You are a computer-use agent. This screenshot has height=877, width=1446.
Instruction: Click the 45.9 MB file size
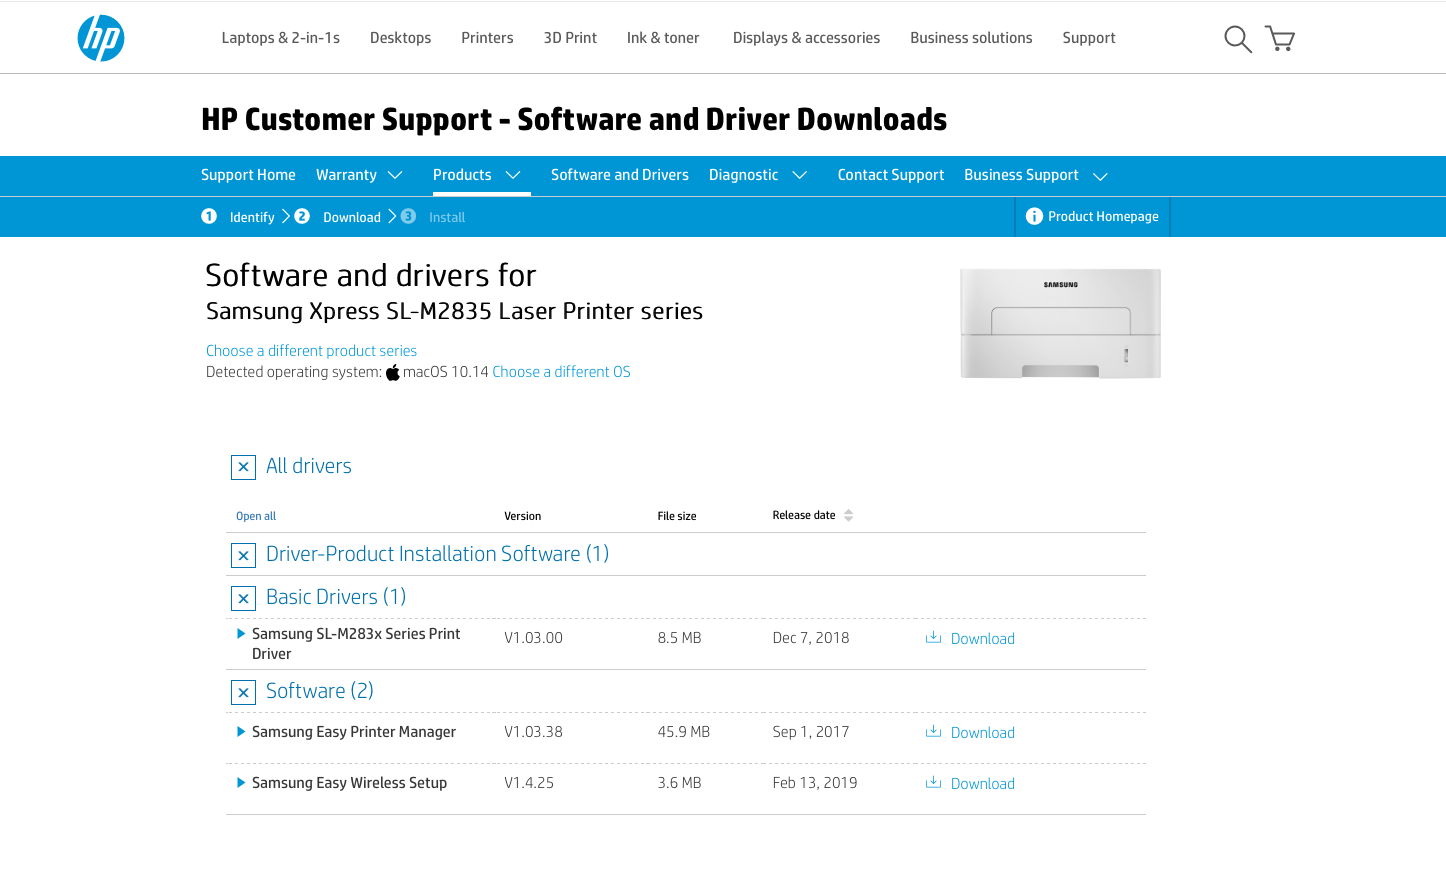tap(684, 732)
